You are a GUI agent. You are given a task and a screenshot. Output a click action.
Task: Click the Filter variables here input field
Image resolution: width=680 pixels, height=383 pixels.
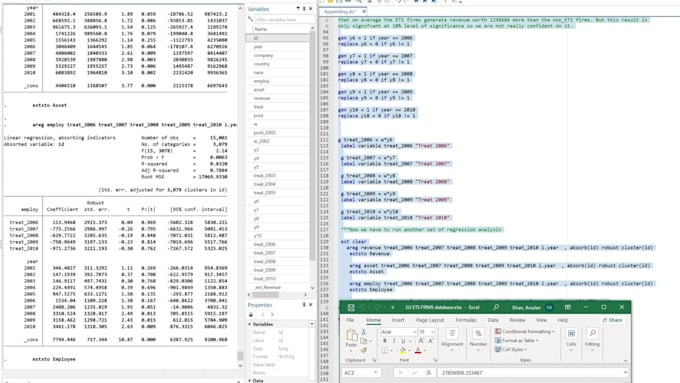(284, 20)
